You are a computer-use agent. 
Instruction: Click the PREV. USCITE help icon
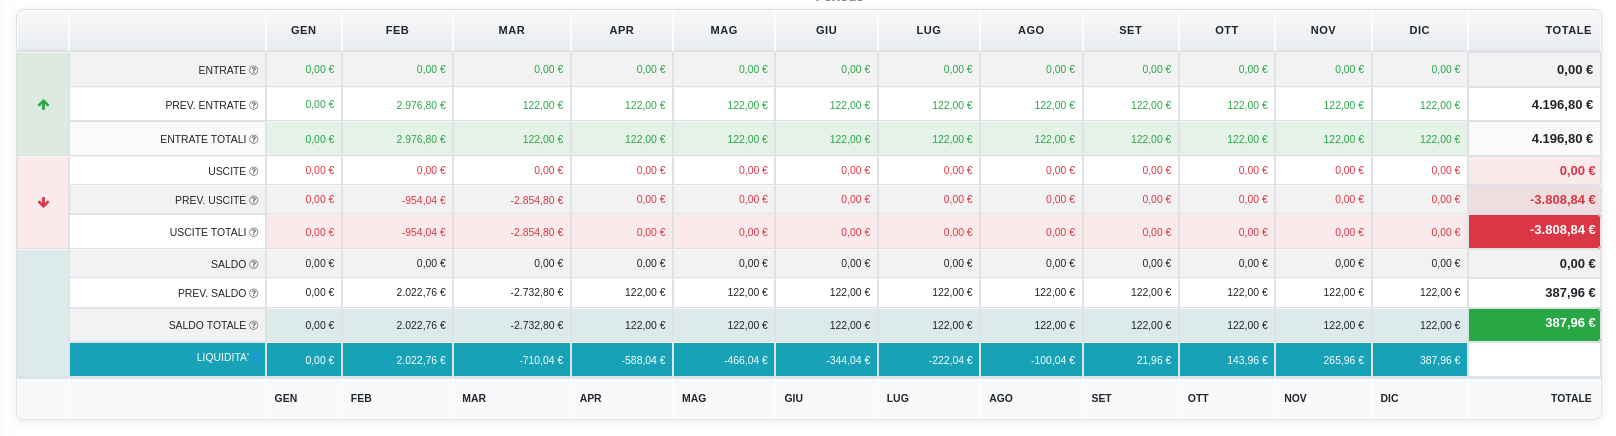tap(254, 201)
